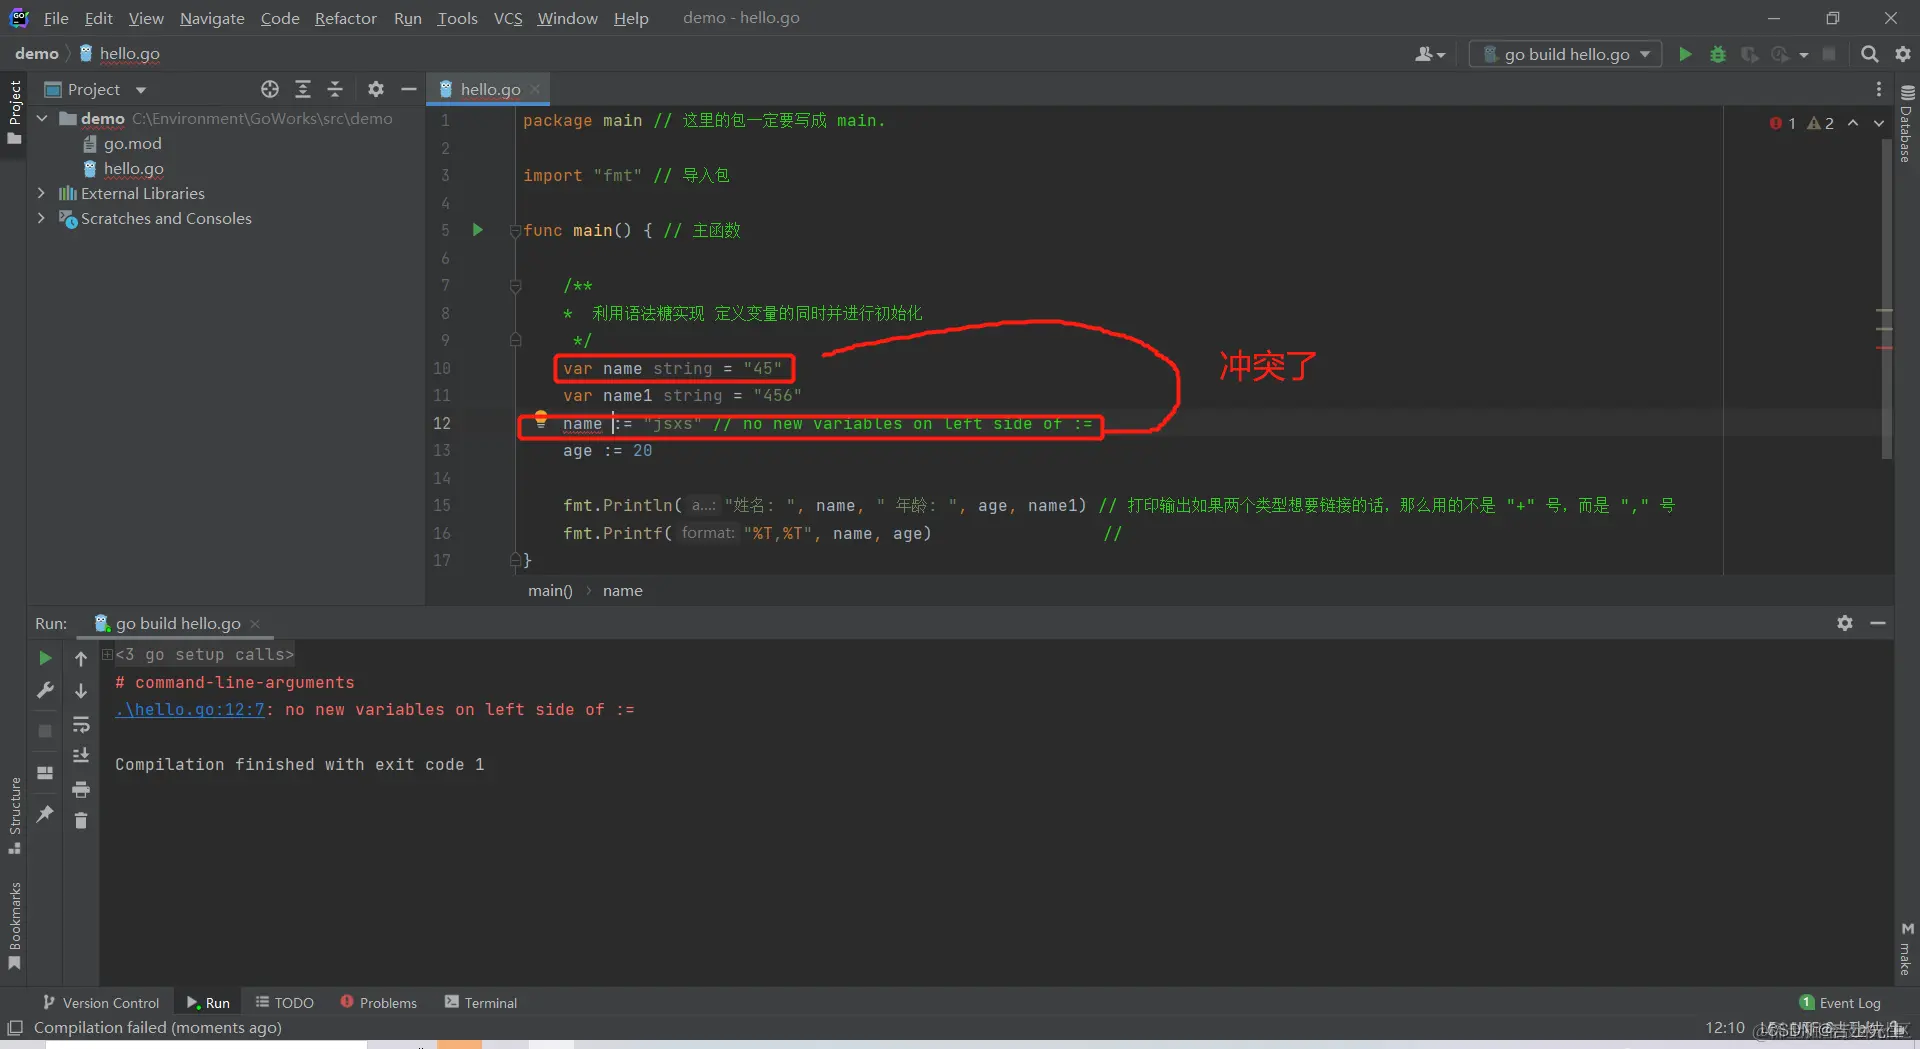This screenshot has height=1049, width=1920.
Task: Clear all Run console output
Action: (81, 821)
